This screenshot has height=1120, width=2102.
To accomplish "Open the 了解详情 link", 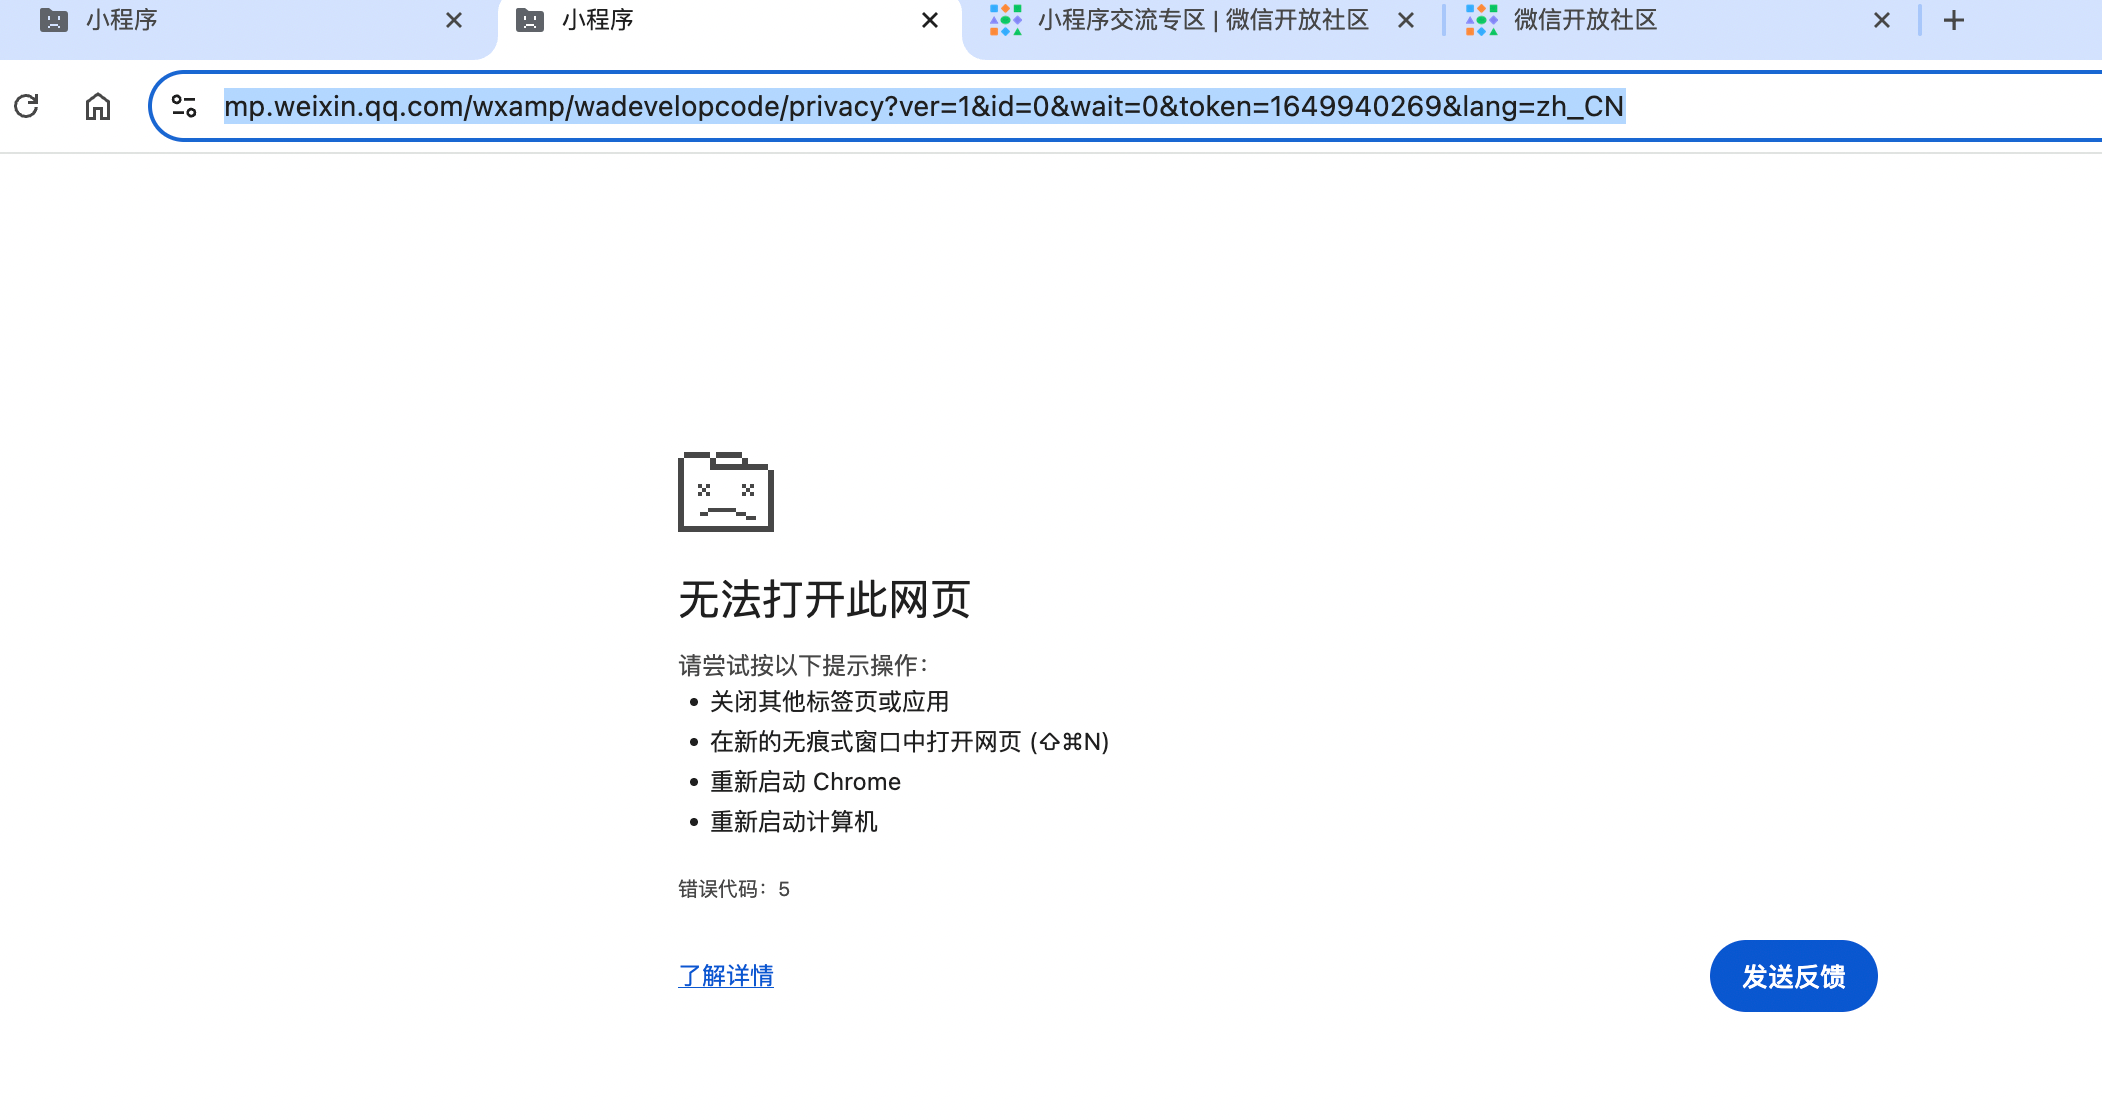I will point(726,976).
